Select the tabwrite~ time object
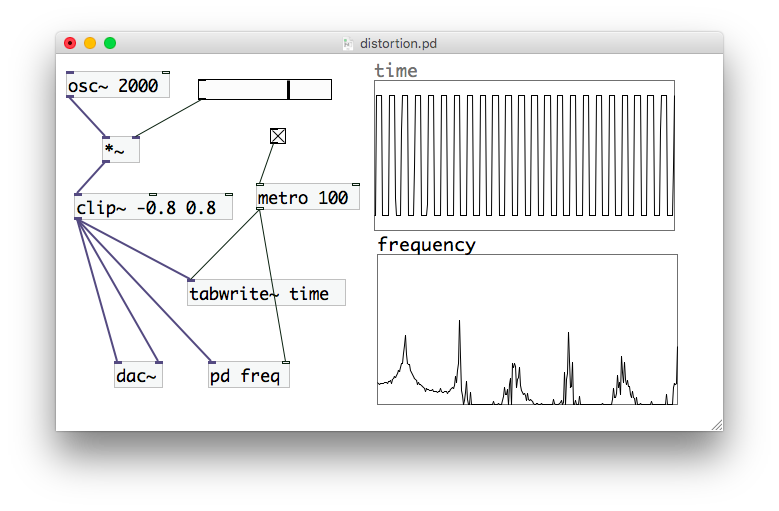Viewport: 779px width, 511px height. [266, 293]
